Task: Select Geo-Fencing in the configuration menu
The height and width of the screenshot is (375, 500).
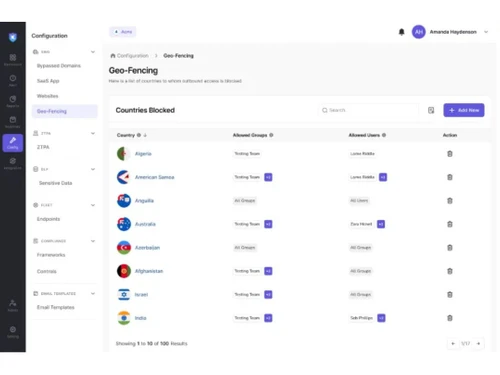Action: click(x=65, y=111)
